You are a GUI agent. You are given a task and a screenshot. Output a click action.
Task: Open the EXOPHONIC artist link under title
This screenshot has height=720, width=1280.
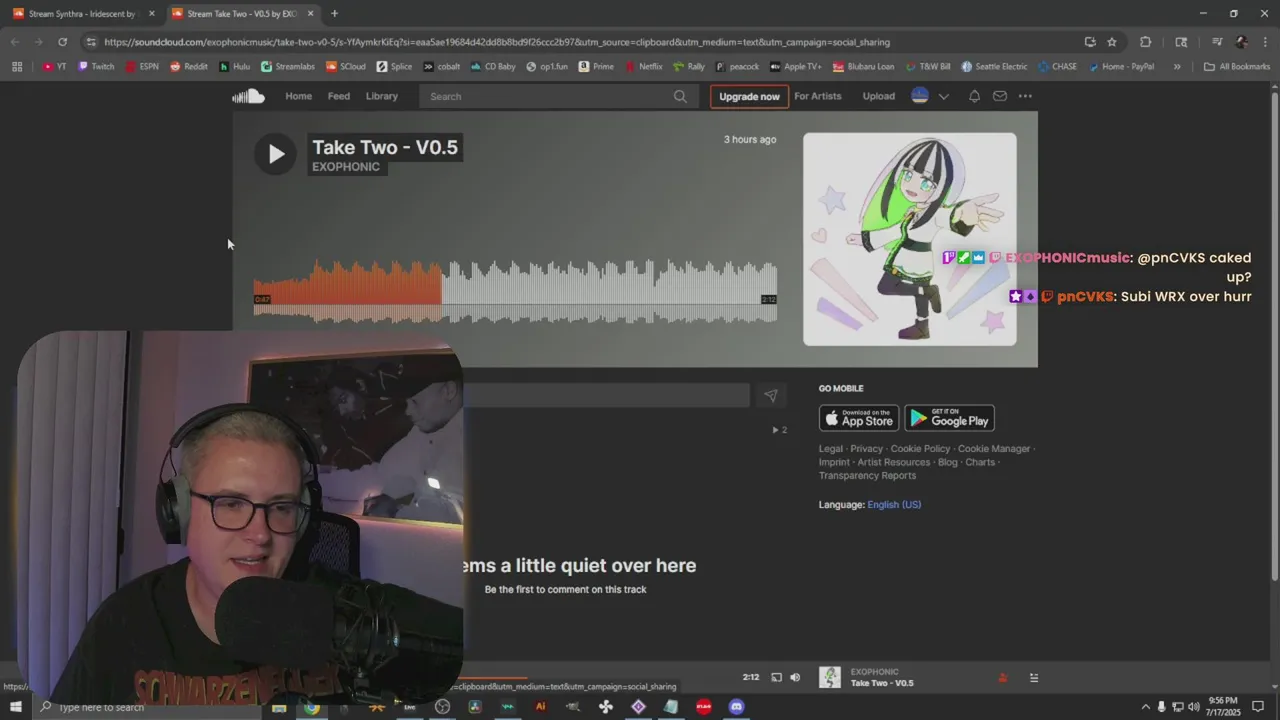[x=346, y=167]
